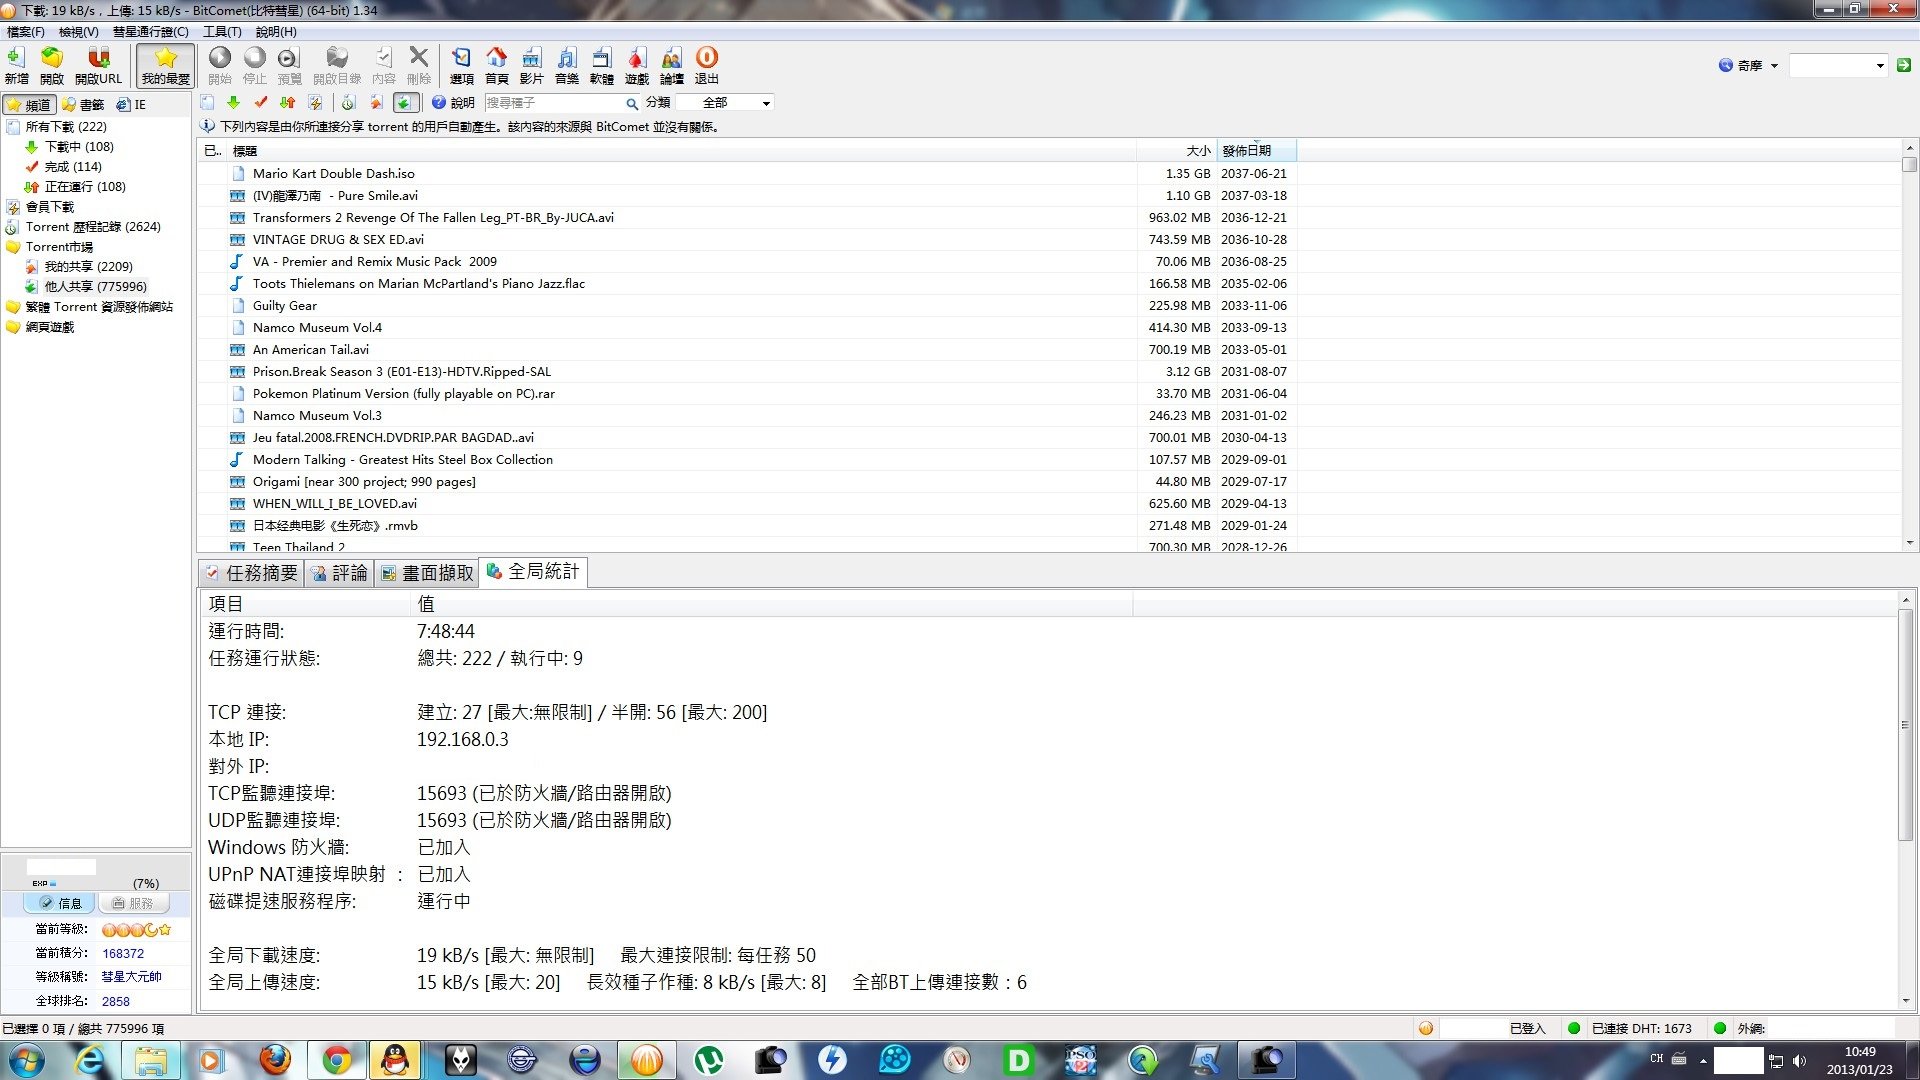Click the 論壇 forum icon

(672, 65)
